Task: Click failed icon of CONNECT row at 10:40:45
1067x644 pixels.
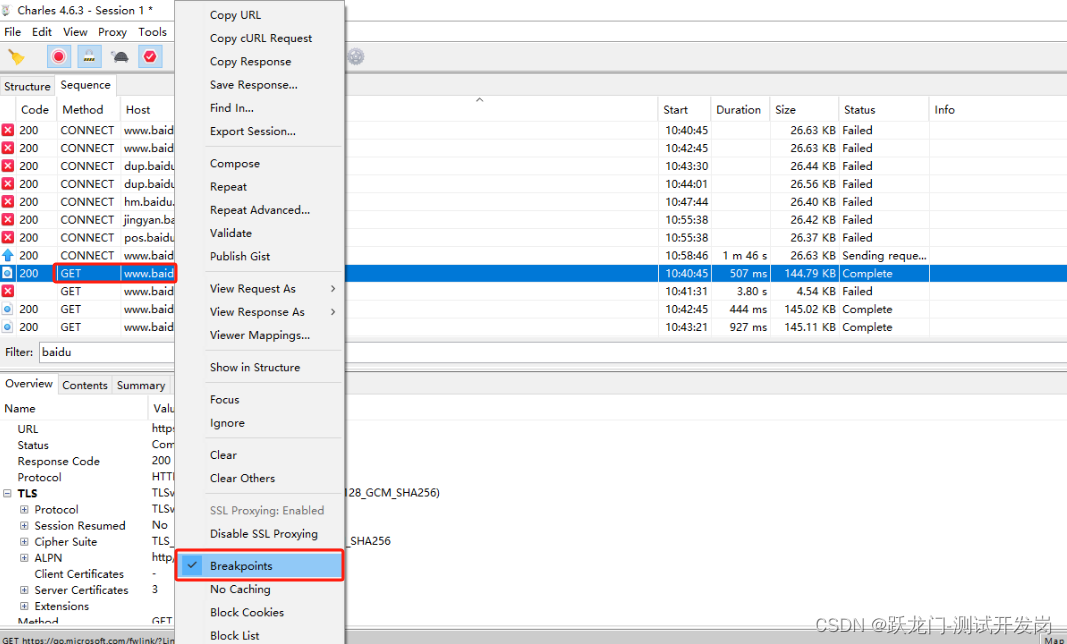Action: tap(7, 130)
